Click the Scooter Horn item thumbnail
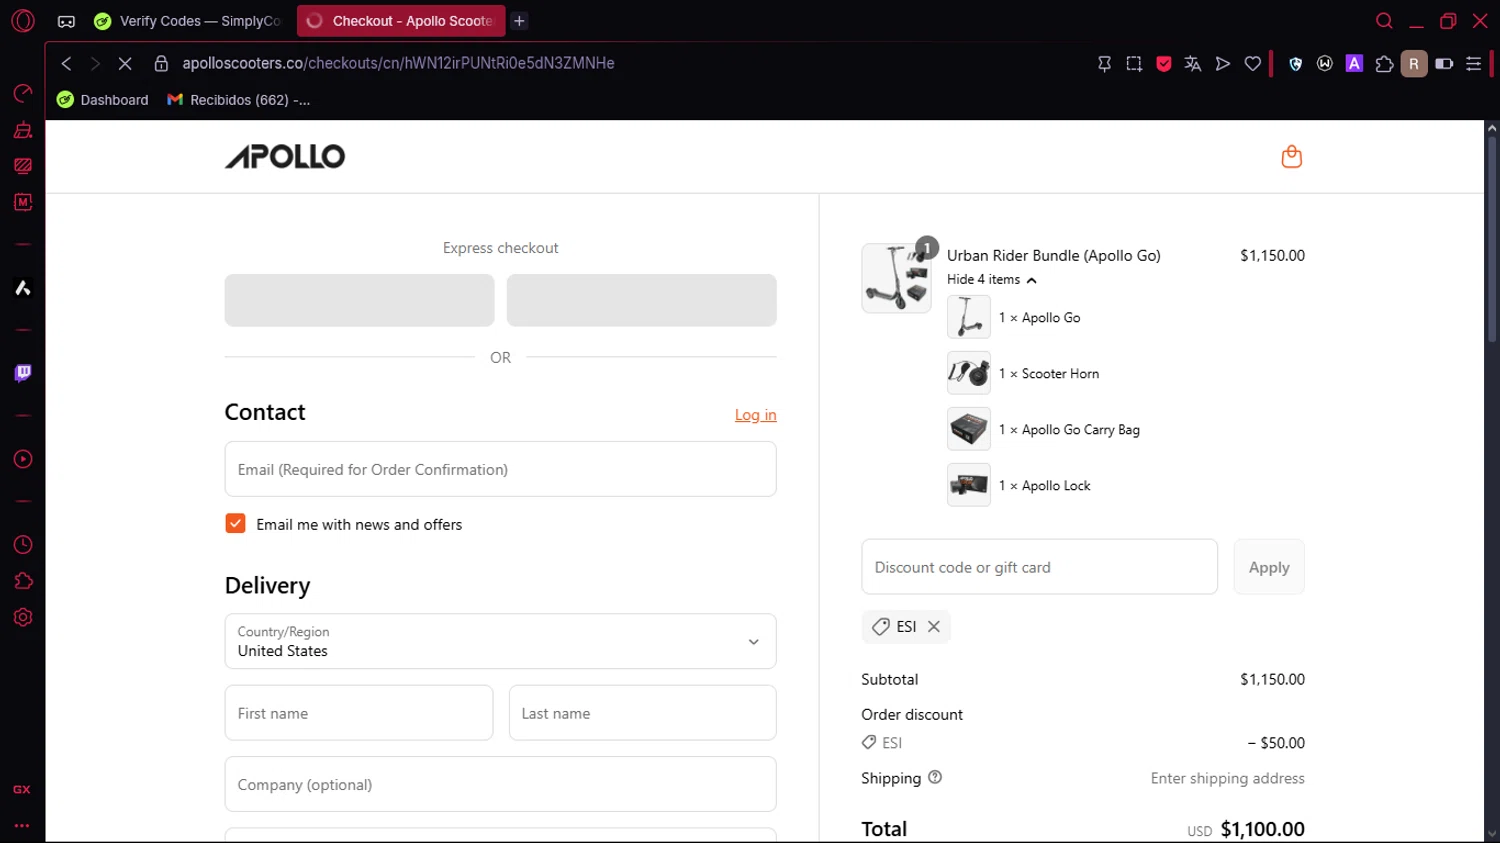The image size is (1500, 843). 969,373
